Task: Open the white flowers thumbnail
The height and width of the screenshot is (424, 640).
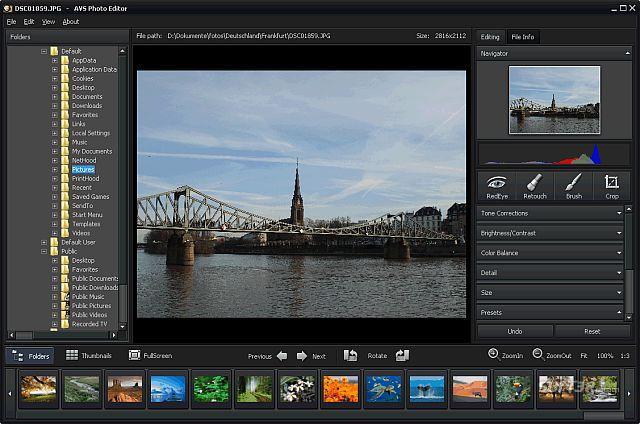Action: [297, 389]
